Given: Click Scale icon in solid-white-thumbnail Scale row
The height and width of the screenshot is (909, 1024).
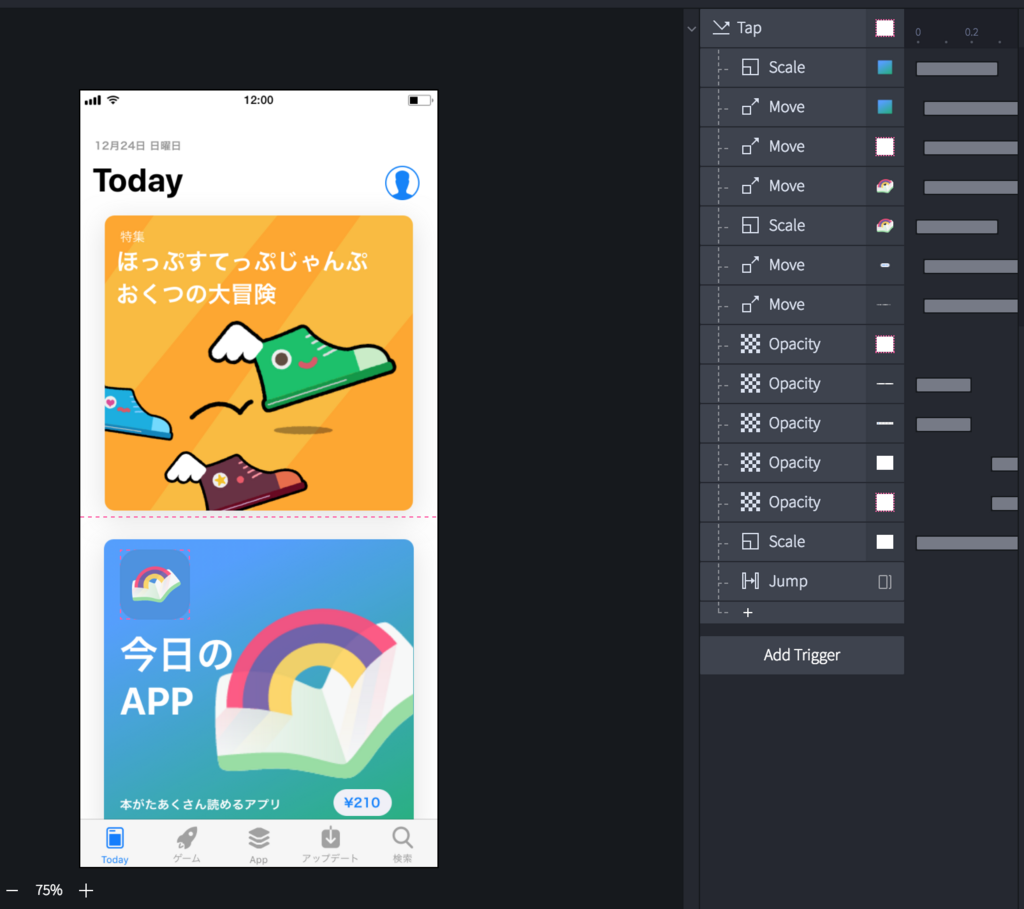Looking at the screenshot, I should pos(750,541).
